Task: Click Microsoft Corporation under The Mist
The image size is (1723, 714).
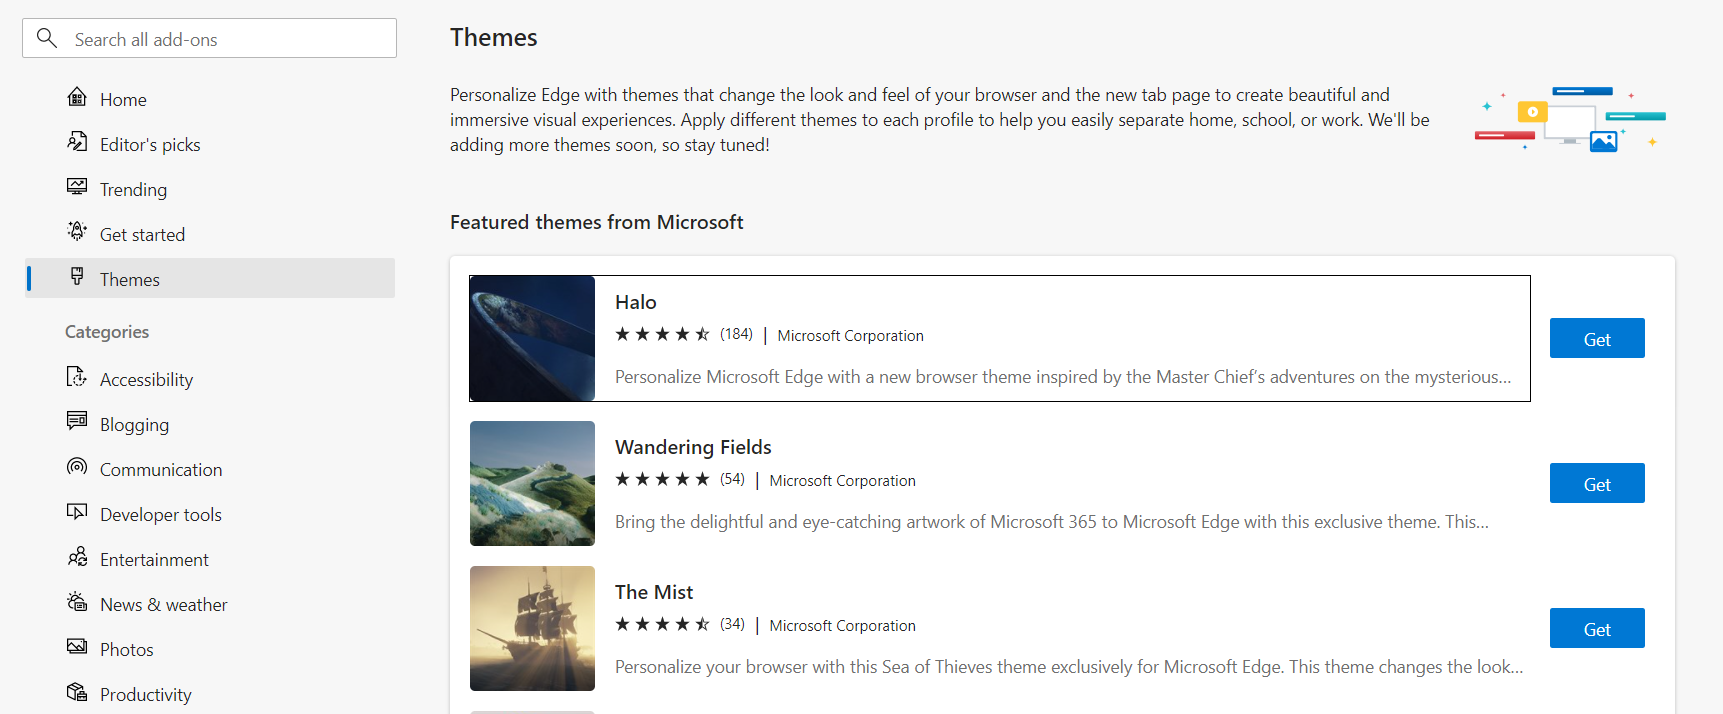Action: tap(842, 625)
